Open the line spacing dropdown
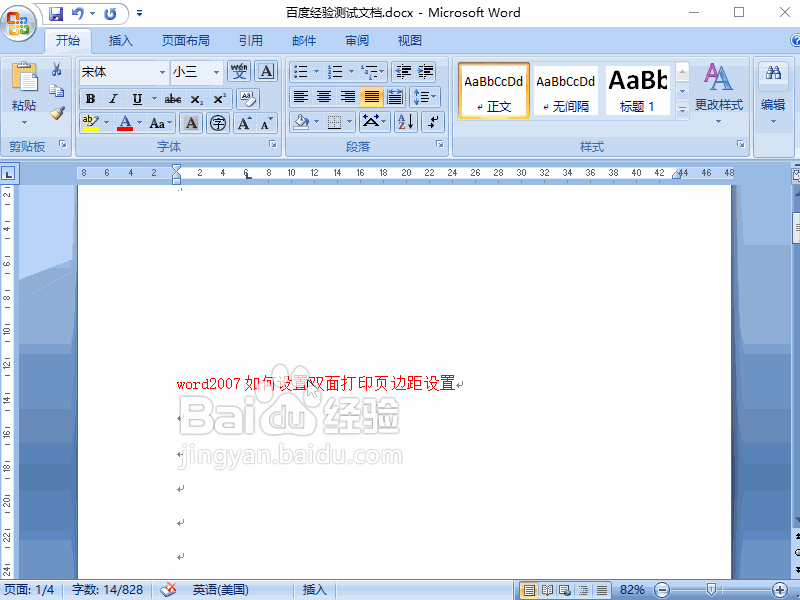This screenshot has width=800, height=600. (424, 96)
